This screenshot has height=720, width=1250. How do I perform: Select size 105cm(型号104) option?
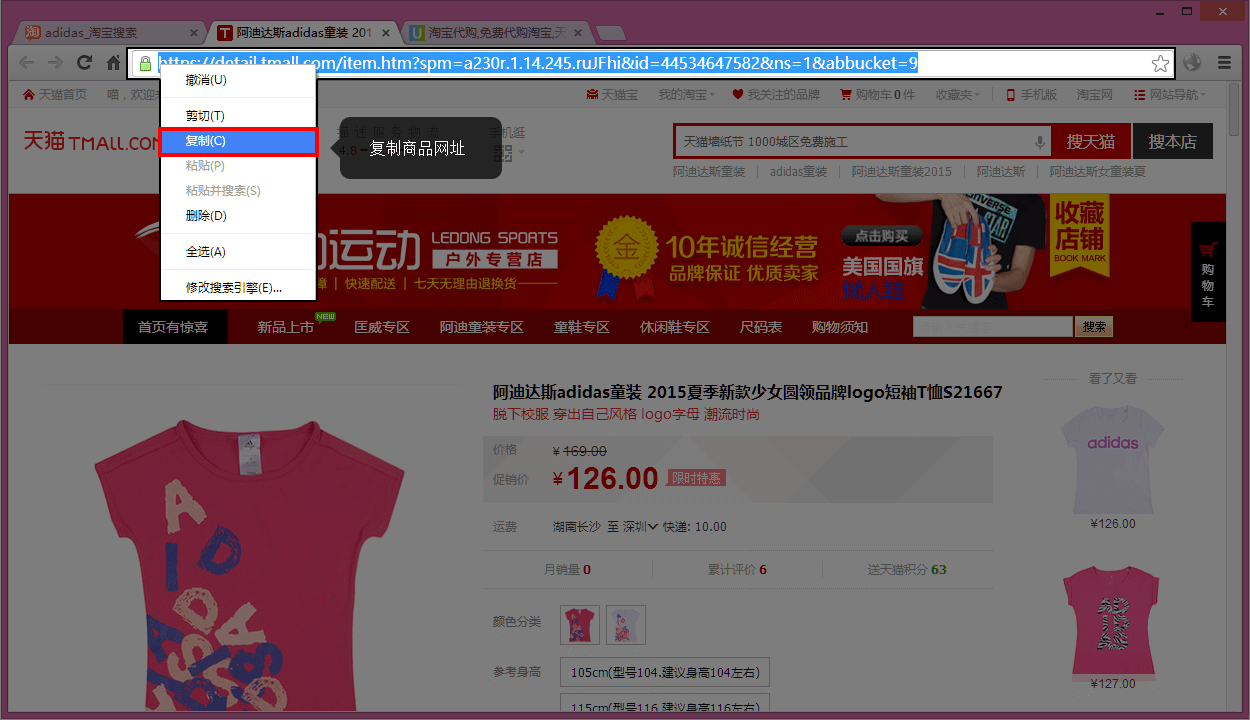coord(665,672)
